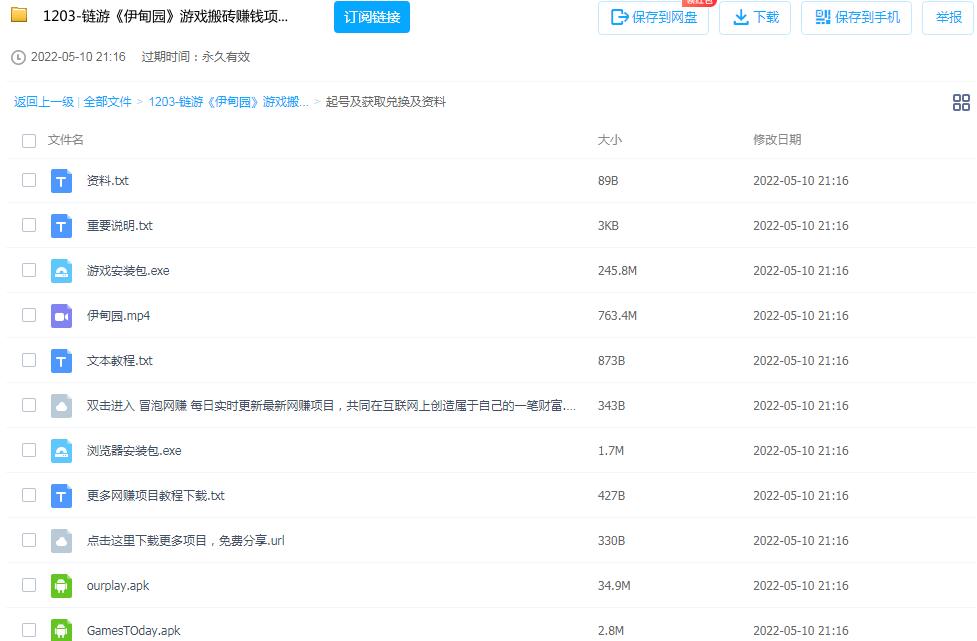Tick the select-all checkbox beside 文件名
Viewport: 977px width, 641px height.
coord(29,140)
